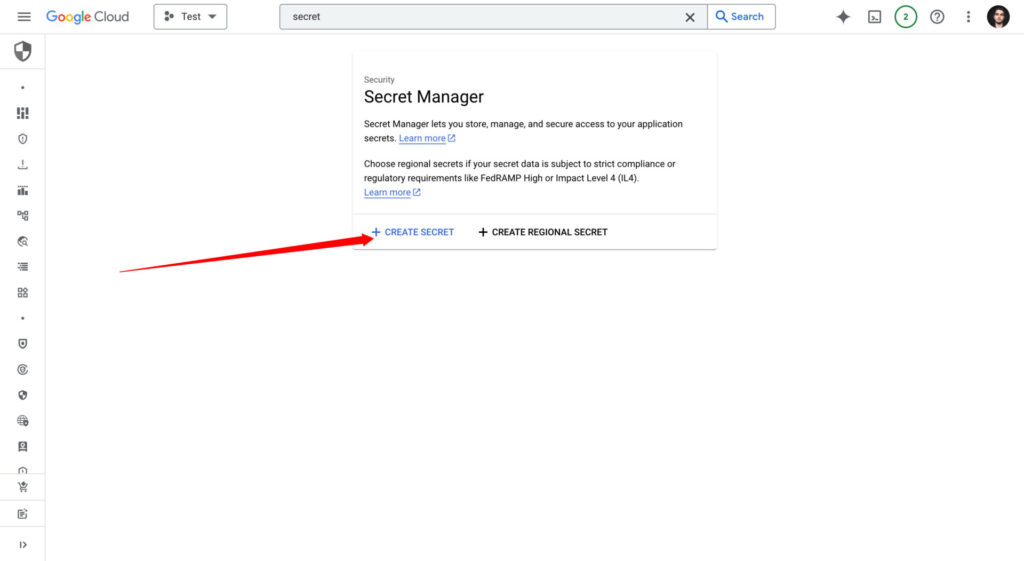This screenshot has width=1024, height=561.
Task: Click the Create Secret button
Action: pyautogui.click(x=412, y=232)
